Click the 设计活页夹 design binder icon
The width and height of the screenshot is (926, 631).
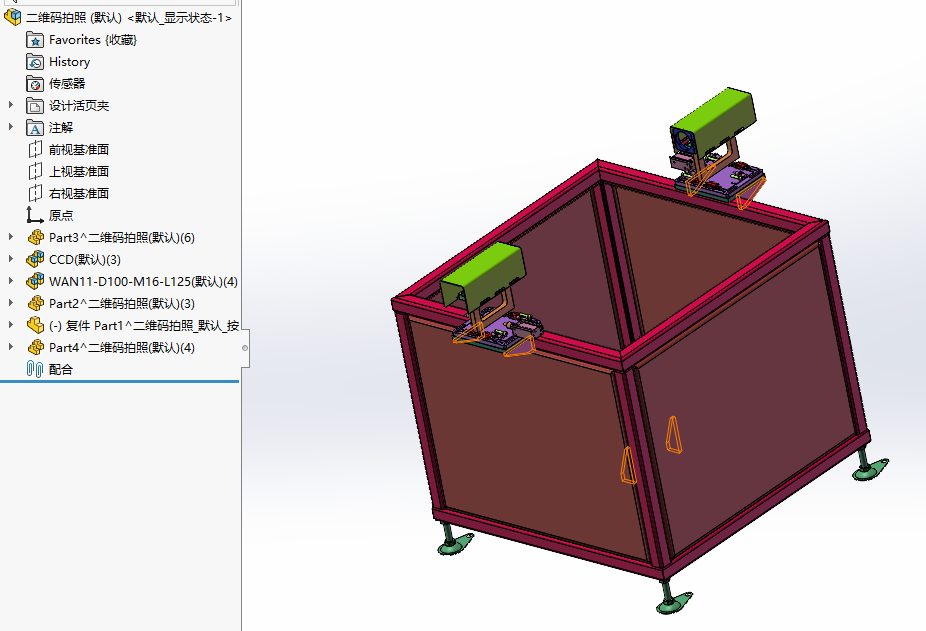[35, 106]
